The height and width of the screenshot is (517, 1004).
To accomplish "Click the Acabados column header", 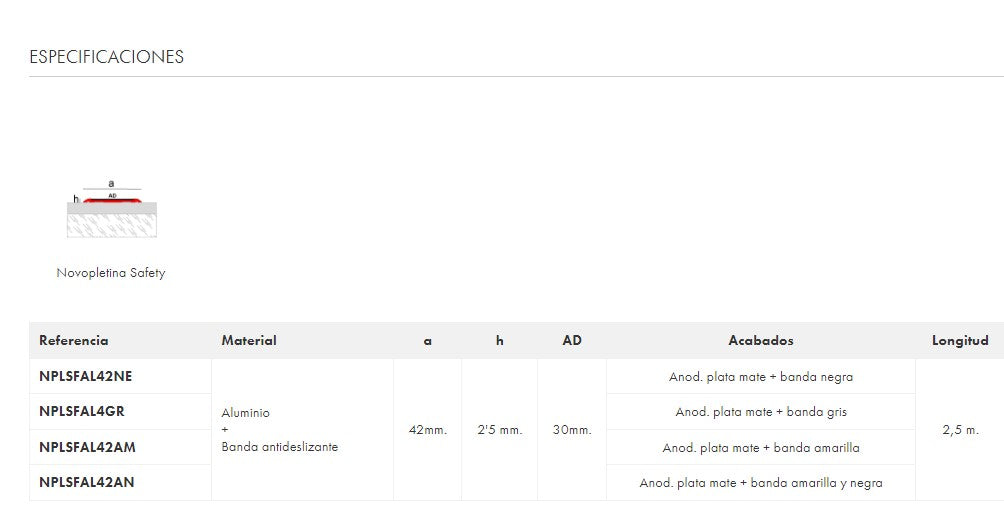I will tap(761, 341).
